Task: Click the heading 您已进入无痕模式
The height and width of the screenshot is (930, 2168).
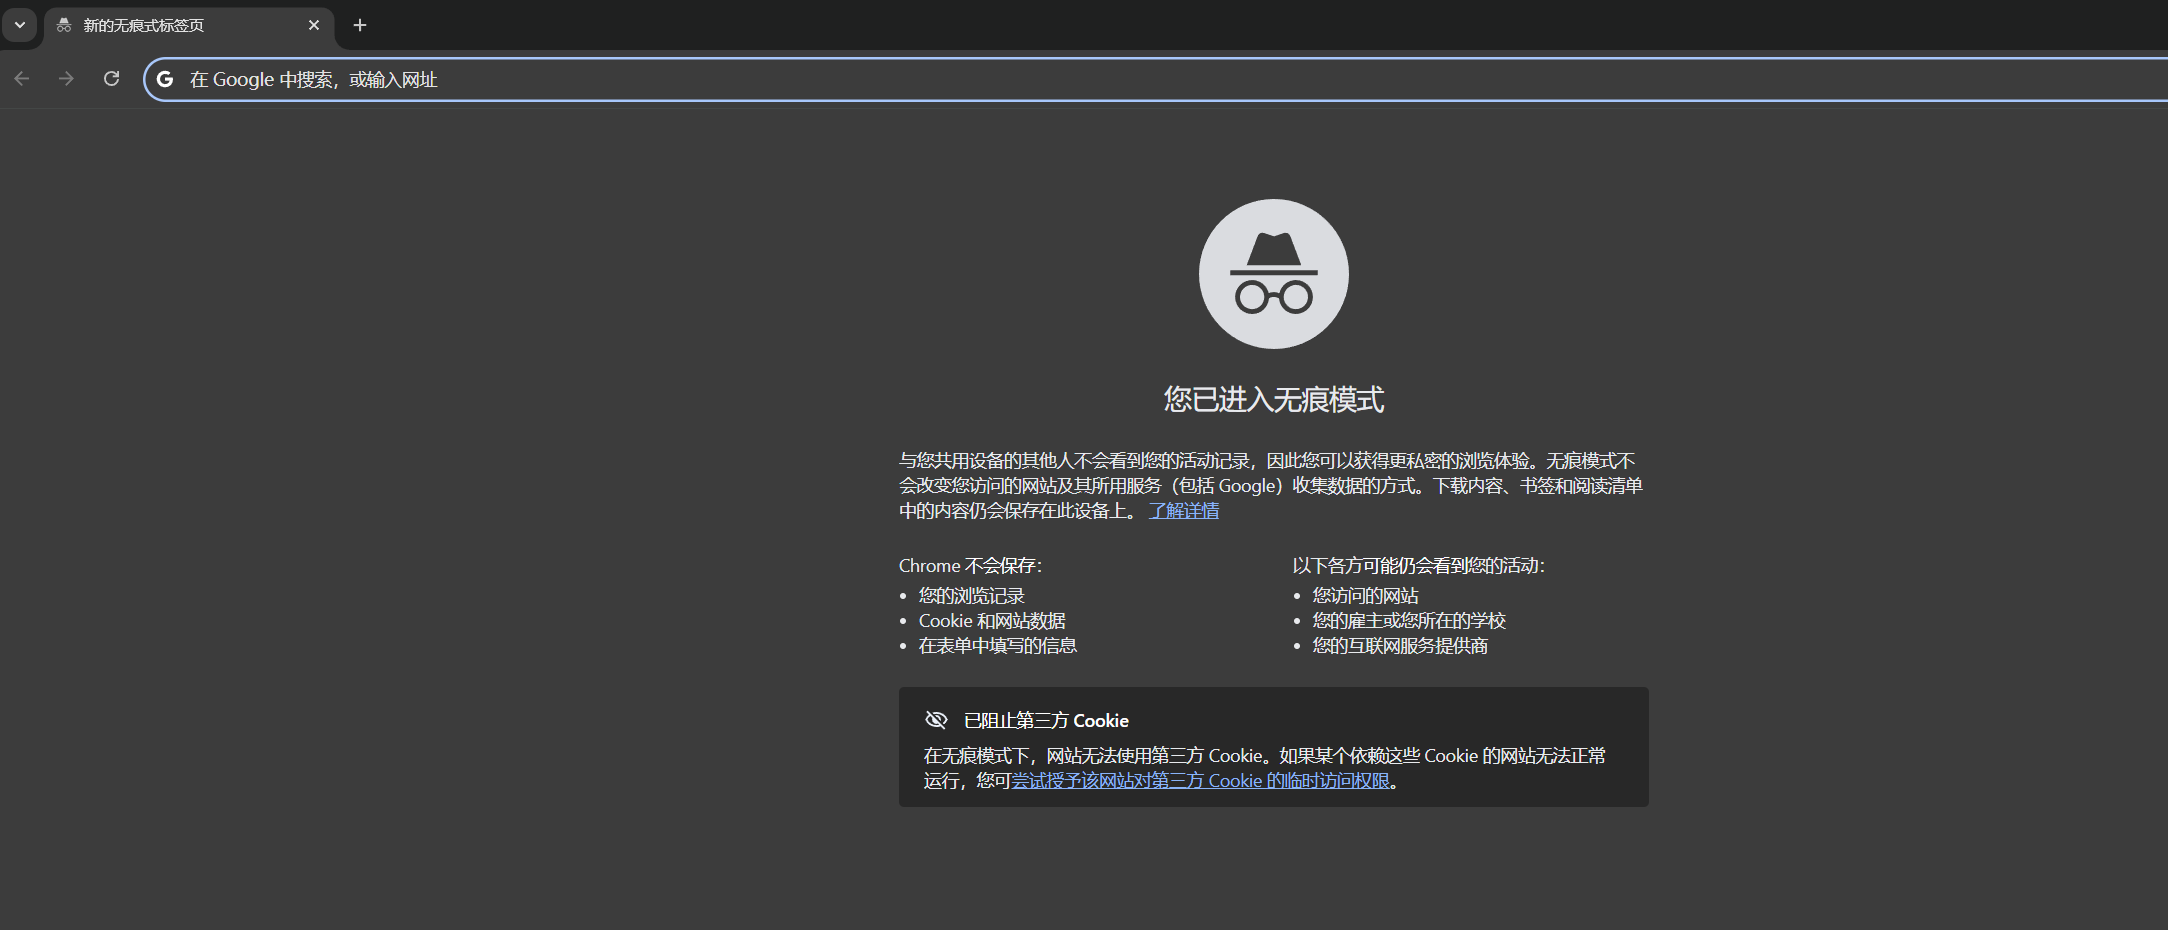Action: click(x=1273, y=400)
